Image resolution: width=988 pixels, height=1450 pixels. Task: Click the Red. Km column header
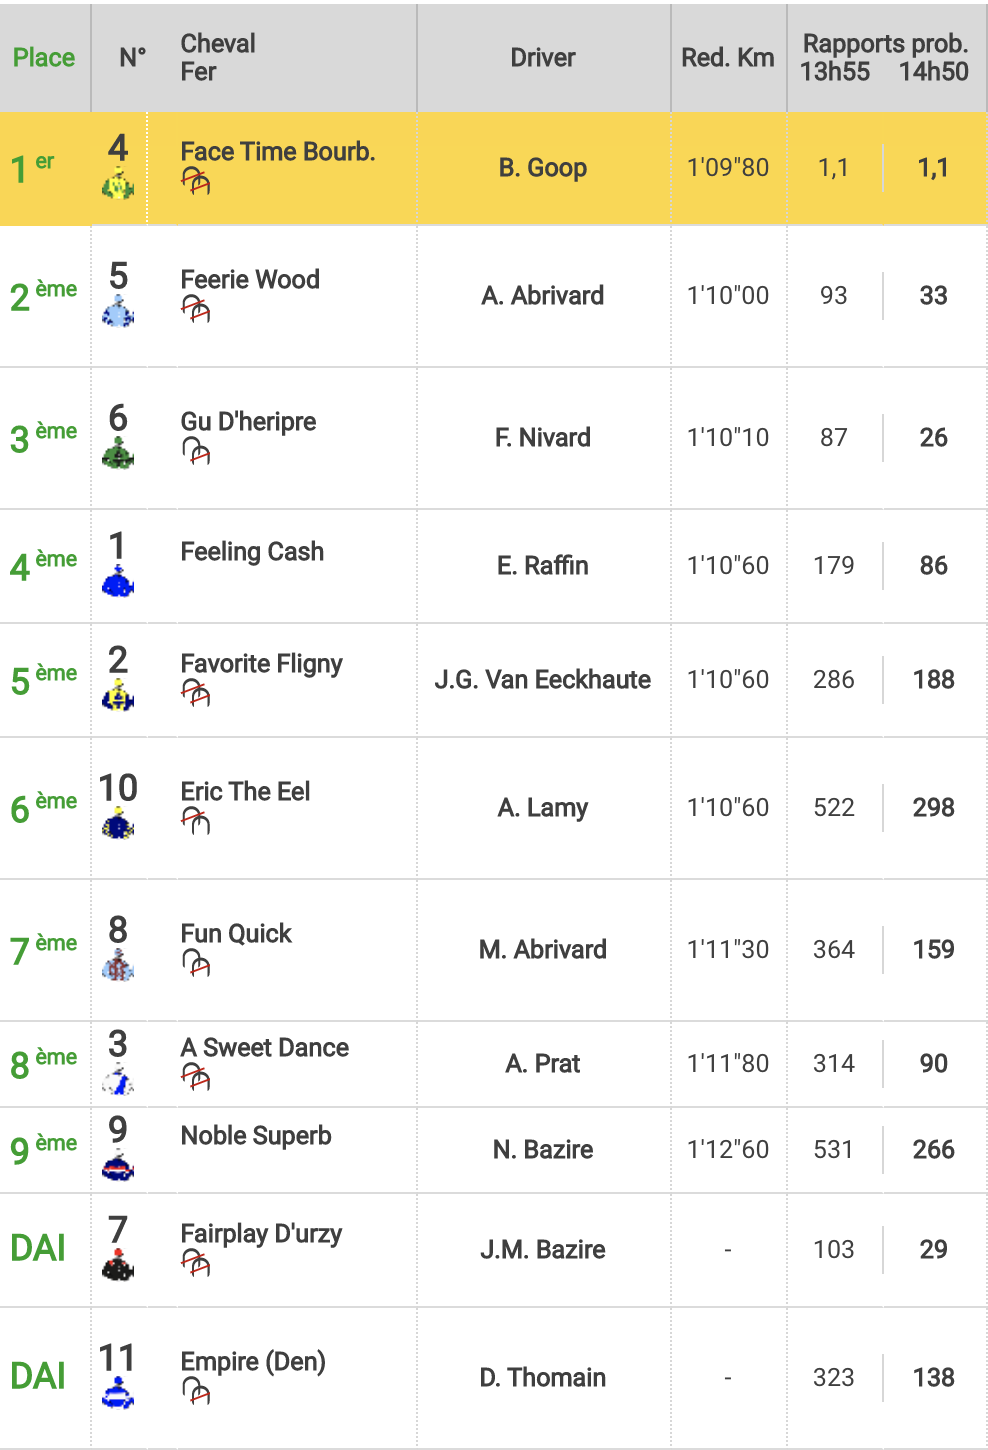coord(728,58)
